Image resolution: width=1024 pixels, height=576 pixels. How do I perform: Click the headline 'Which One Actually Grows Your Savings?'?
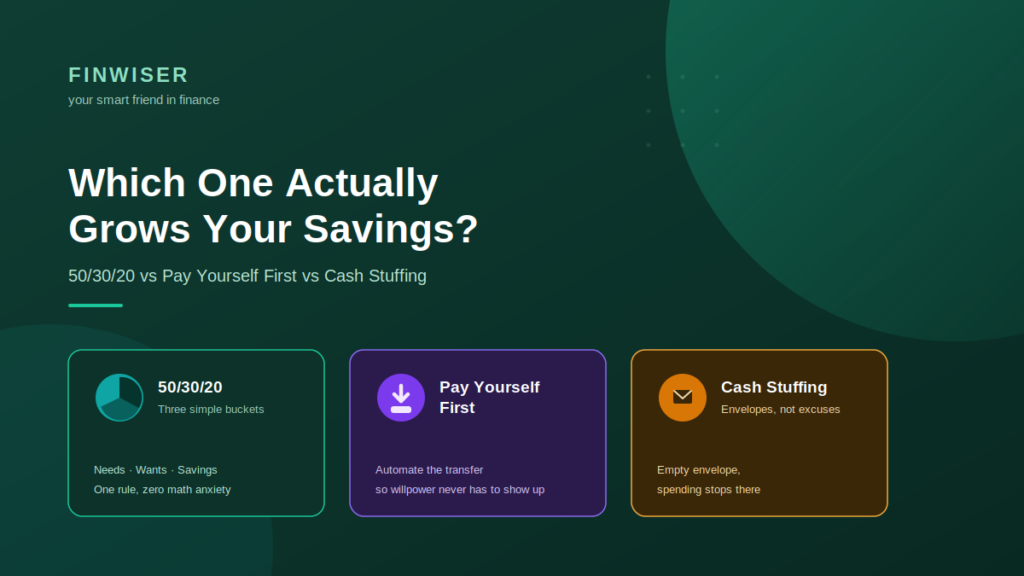tap(273, 206)
